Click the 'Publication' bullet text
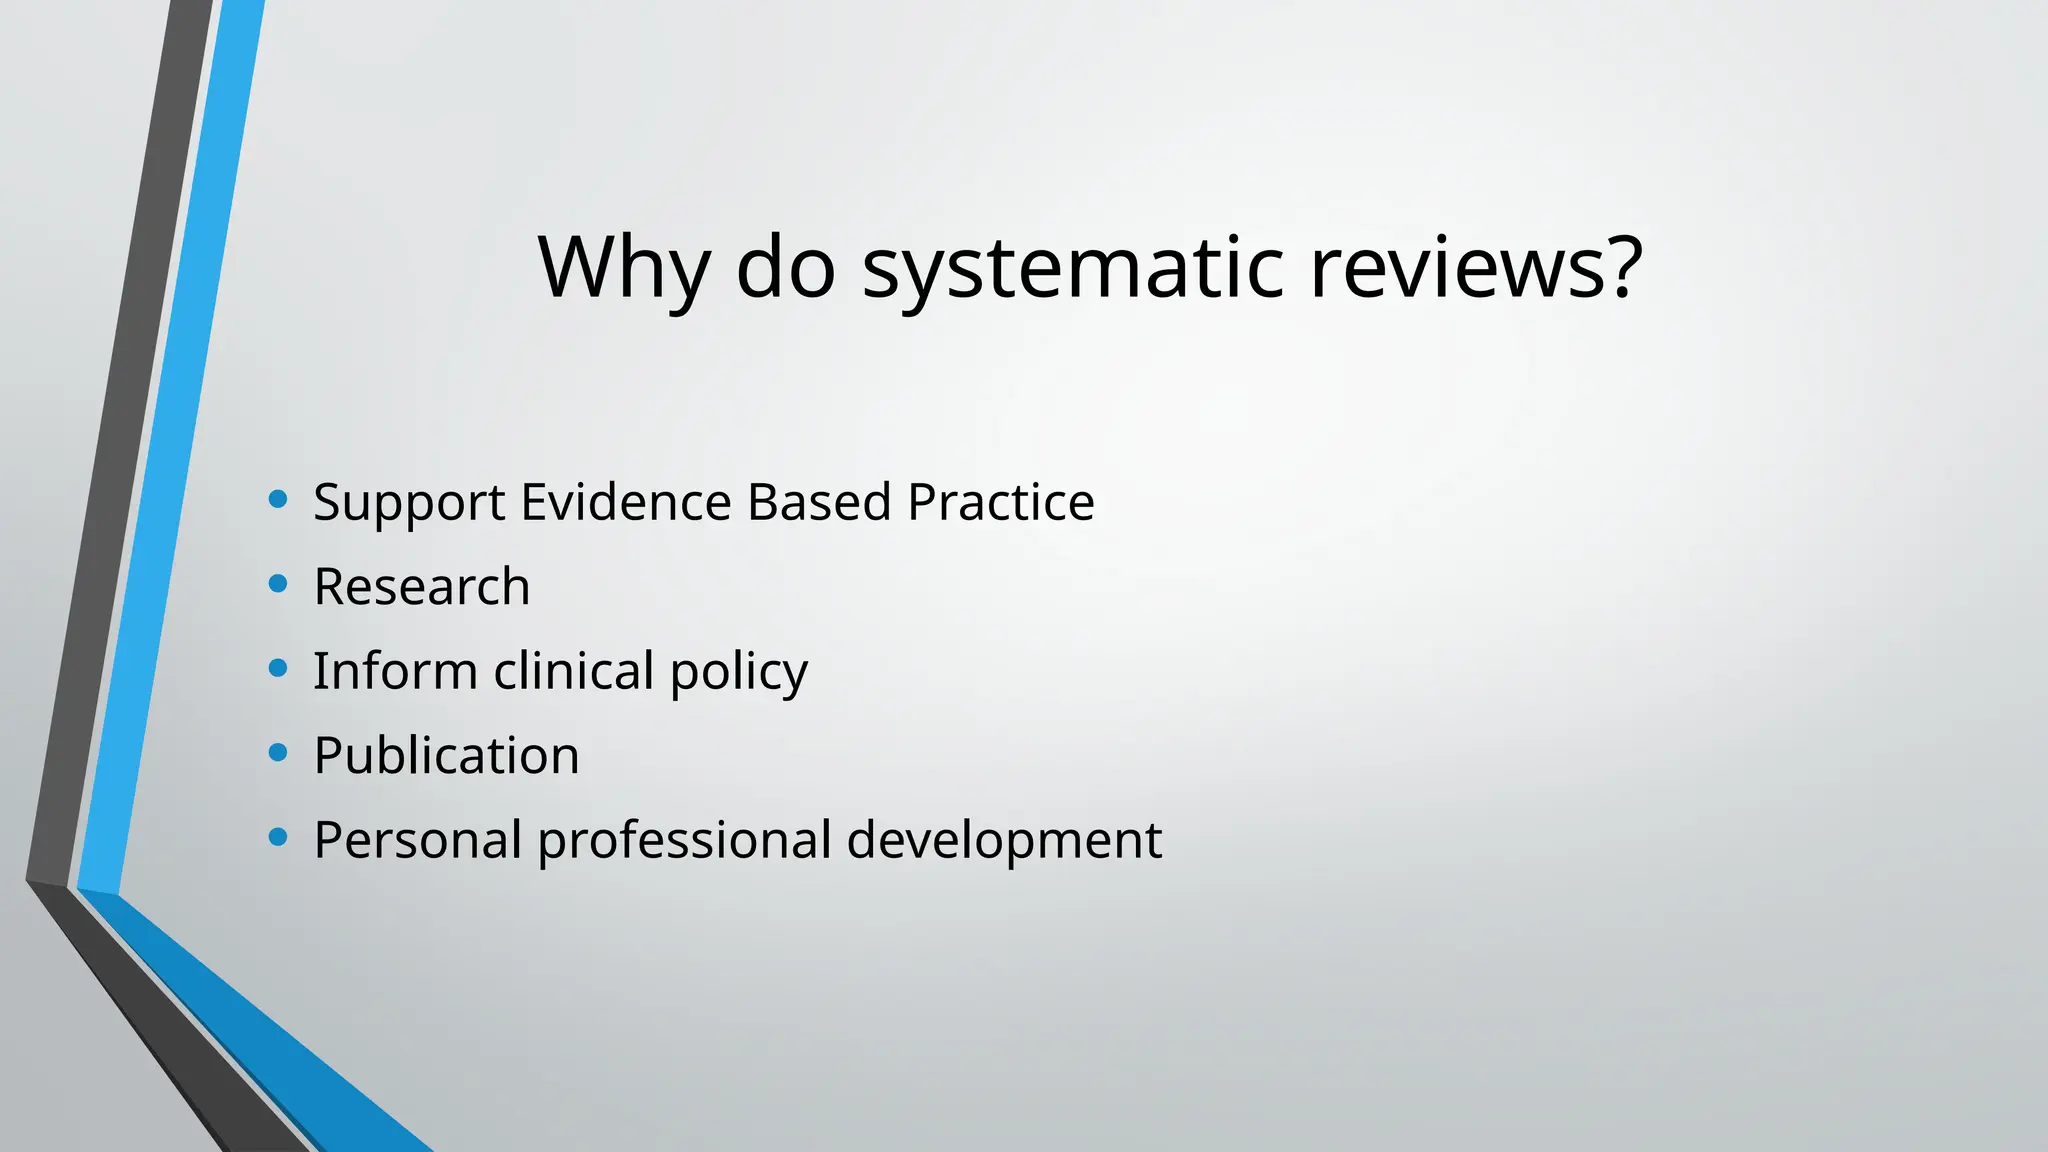 coord(446,755)
